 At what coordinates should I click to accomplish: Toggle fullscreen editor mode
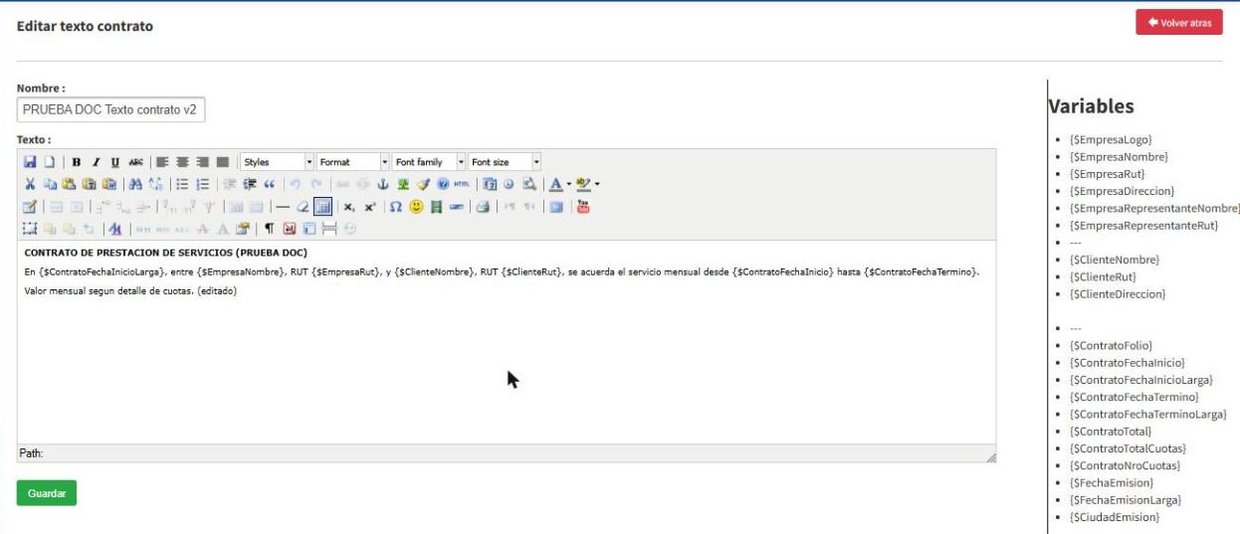point(556,207)
